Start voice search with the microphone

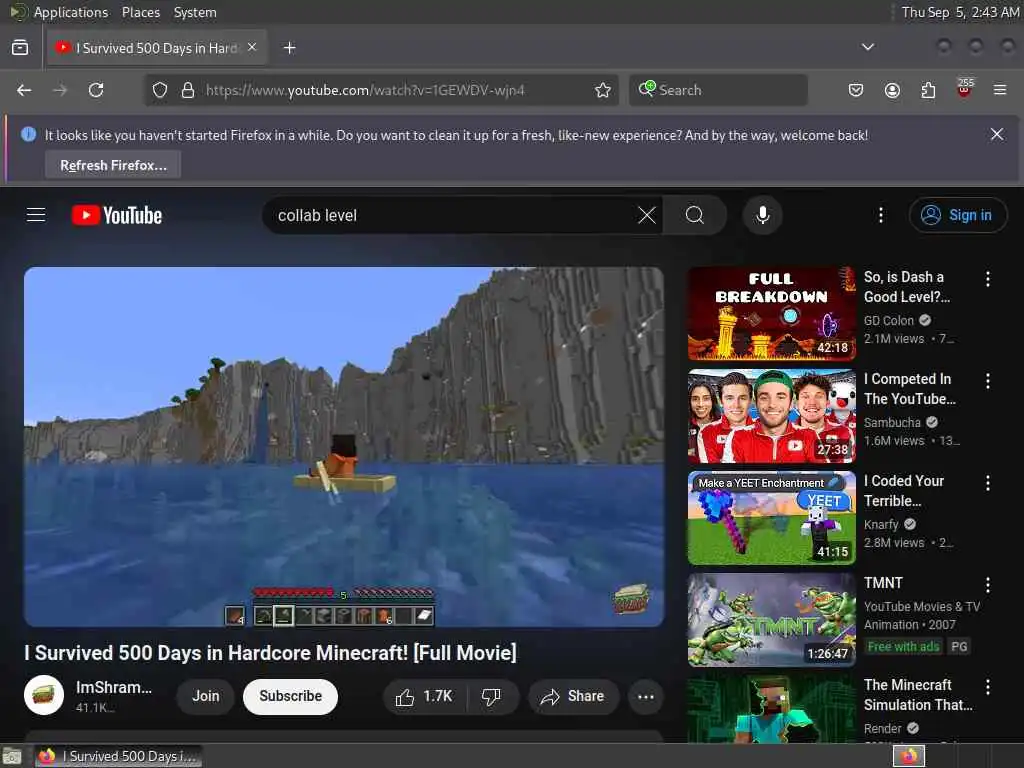(762, 215)
